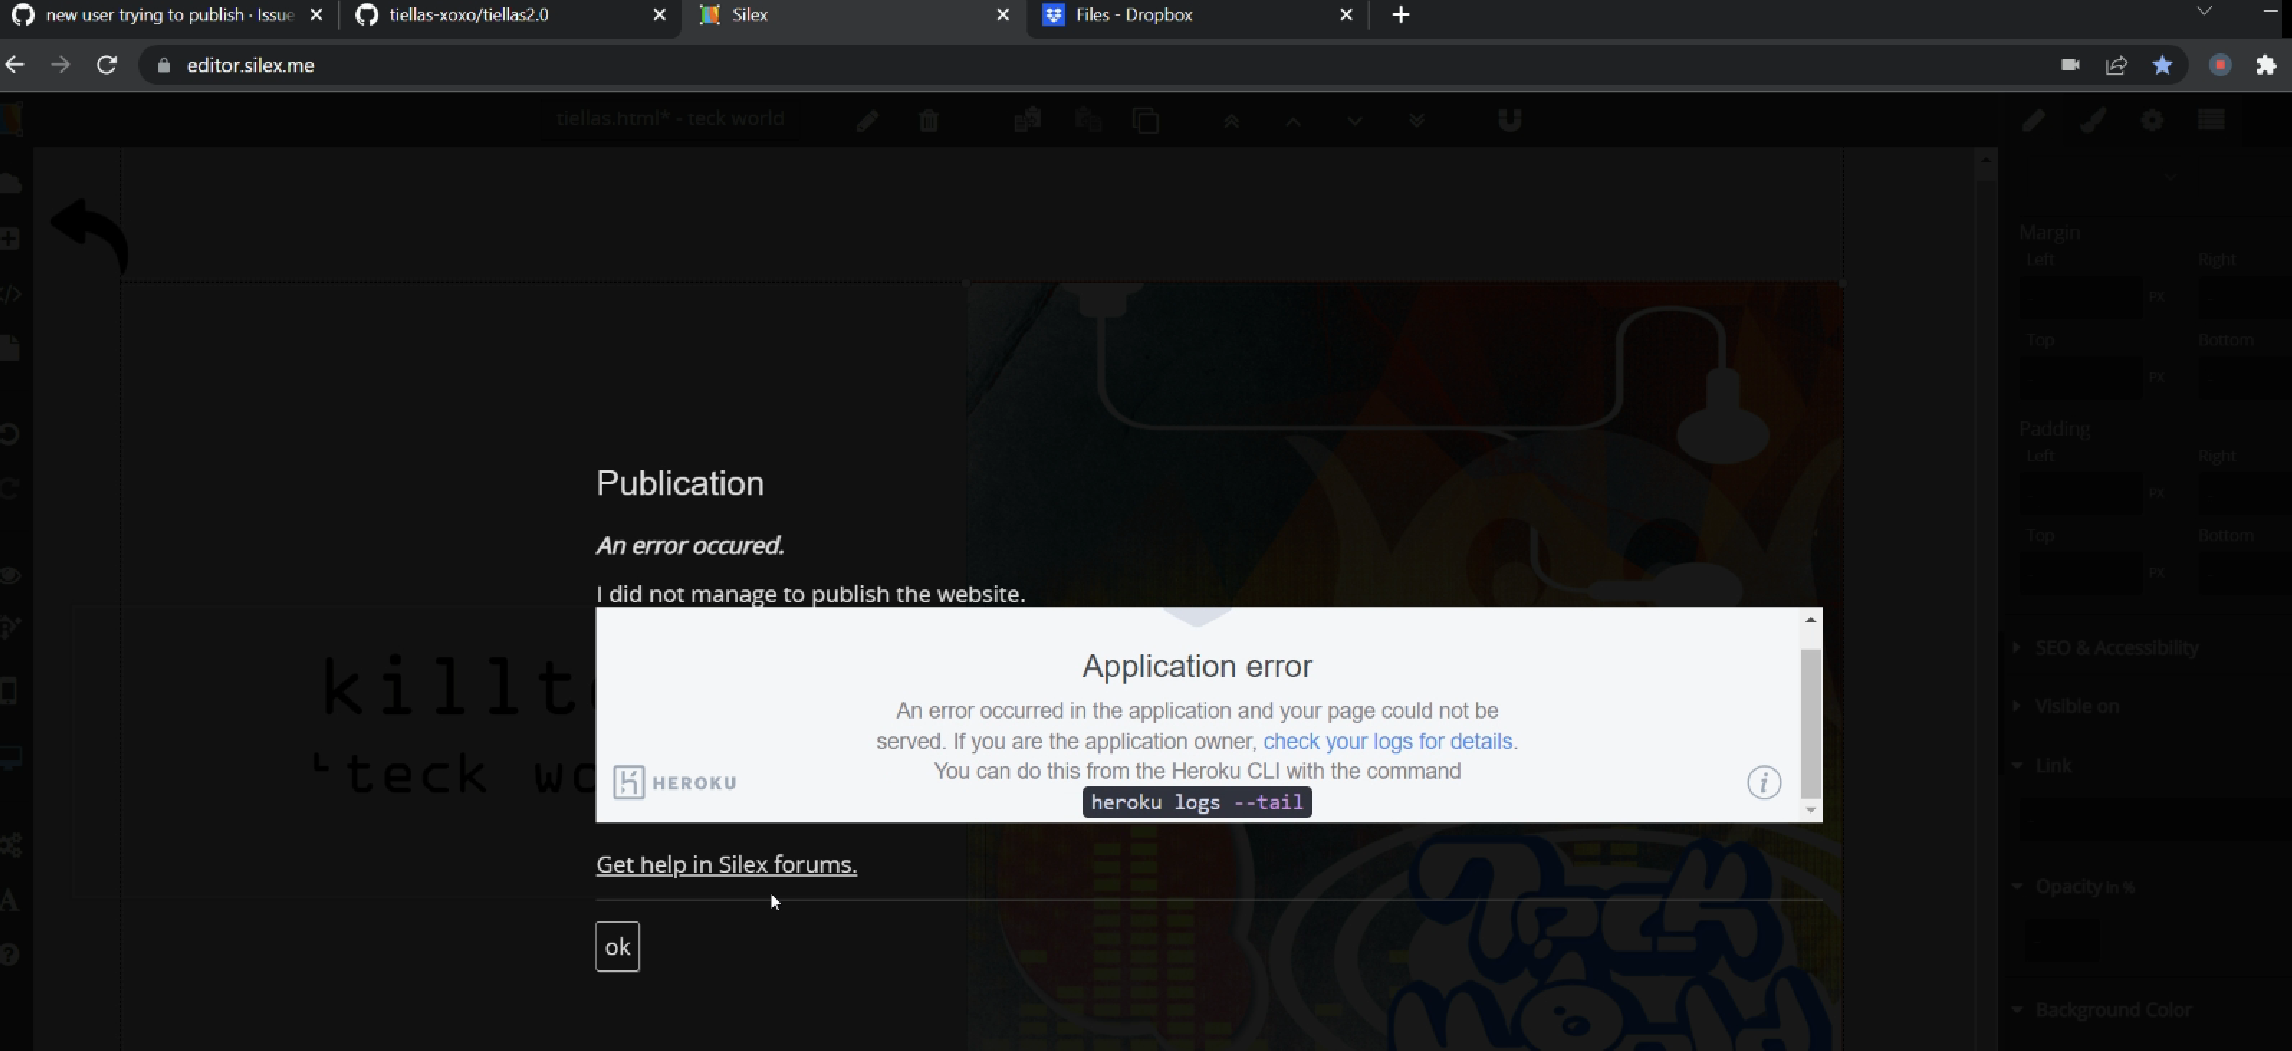
Task: Paste element with the paste toolbar icon
Action: (1088, 120)
